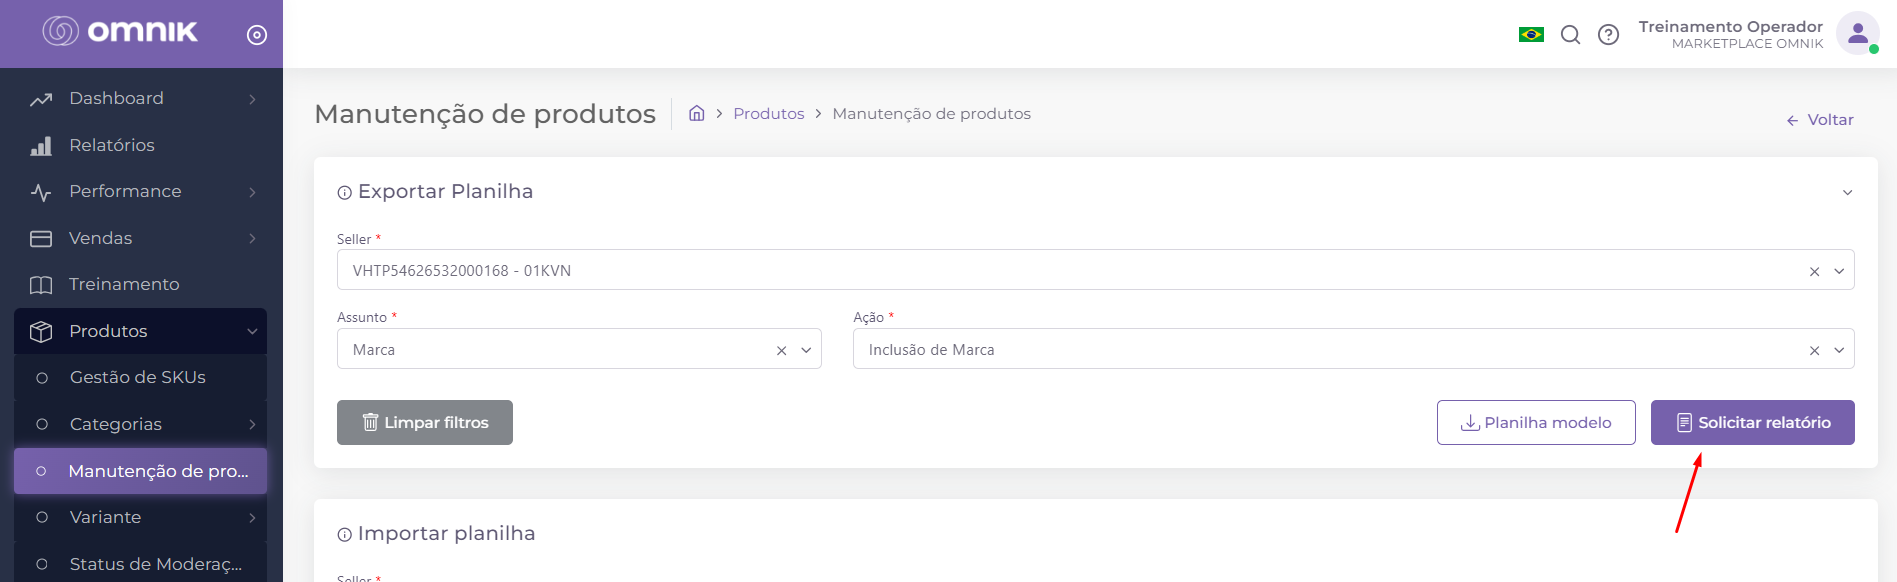Click the Manutenção de produtos breadcrumb text

pyautogui.click(x=931, y=113)
